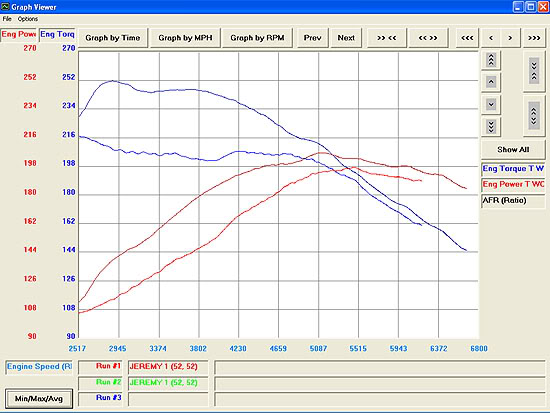Viewport: 550px width, 413px height.
Task: Select the Eng Power axis tab
Action: point(18,34)
